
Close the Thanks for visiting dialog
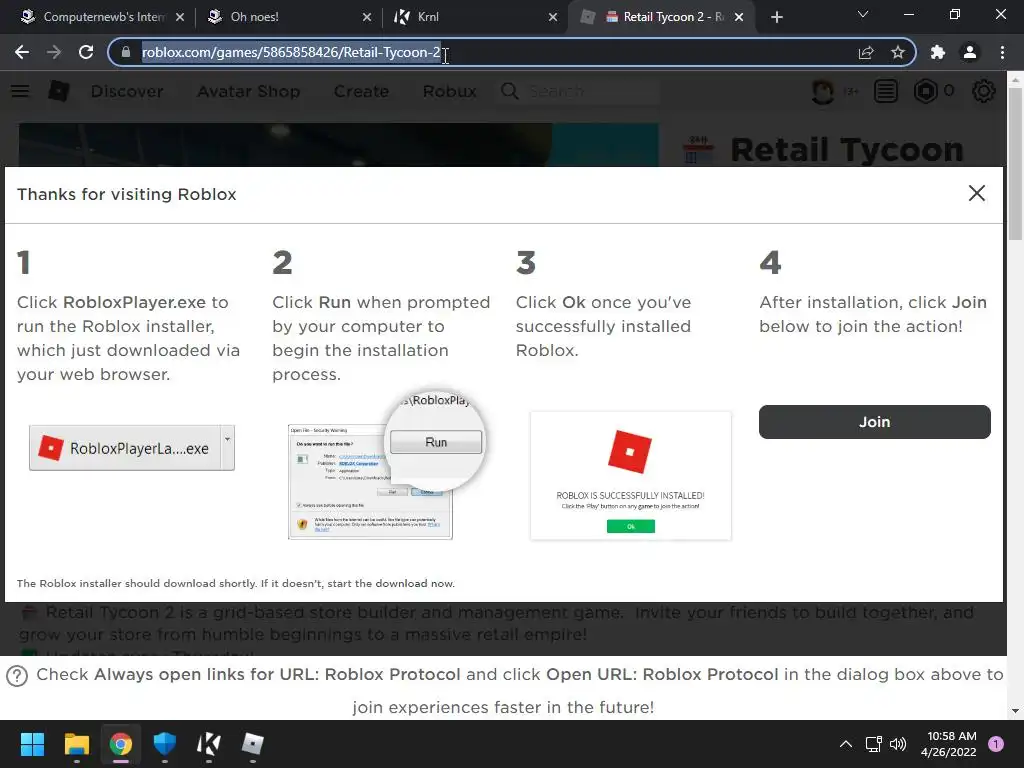tap(977, 193)
